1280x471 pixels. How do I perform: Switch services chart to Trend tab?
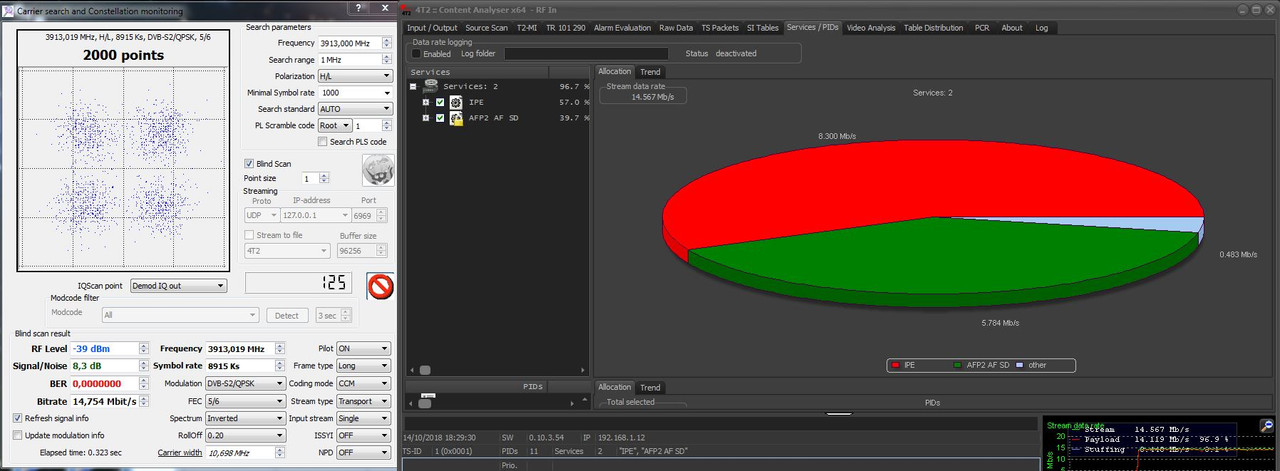[650, 72]
